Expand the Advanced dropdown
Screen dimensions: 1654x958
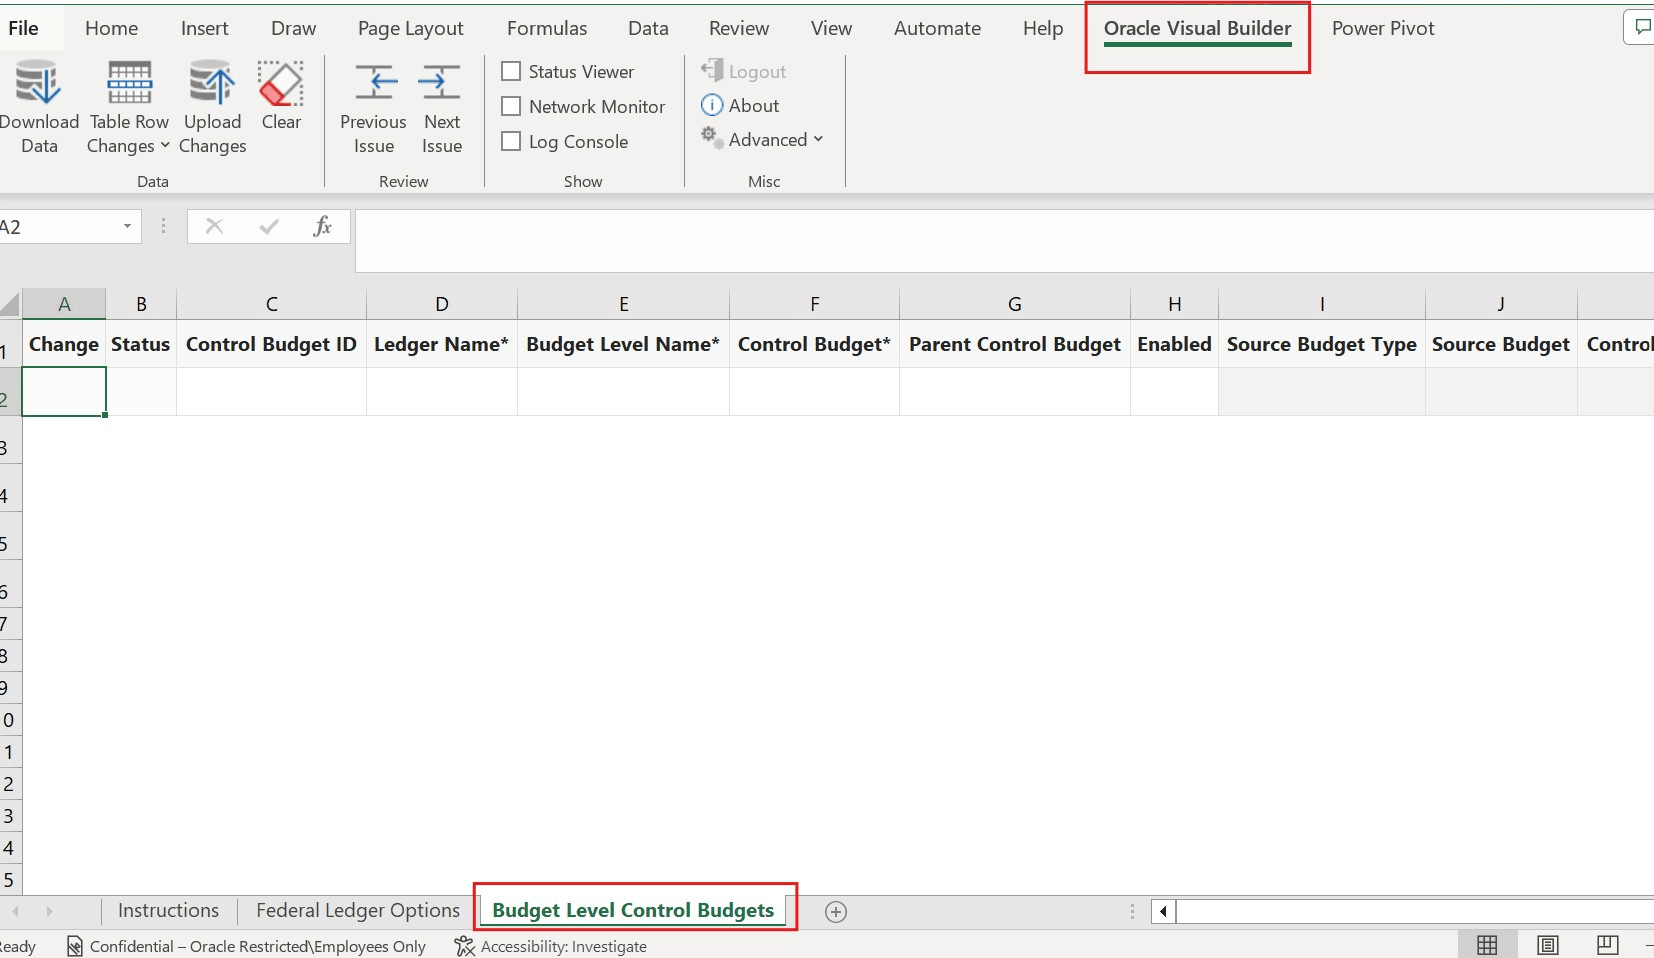pos(762,139)
